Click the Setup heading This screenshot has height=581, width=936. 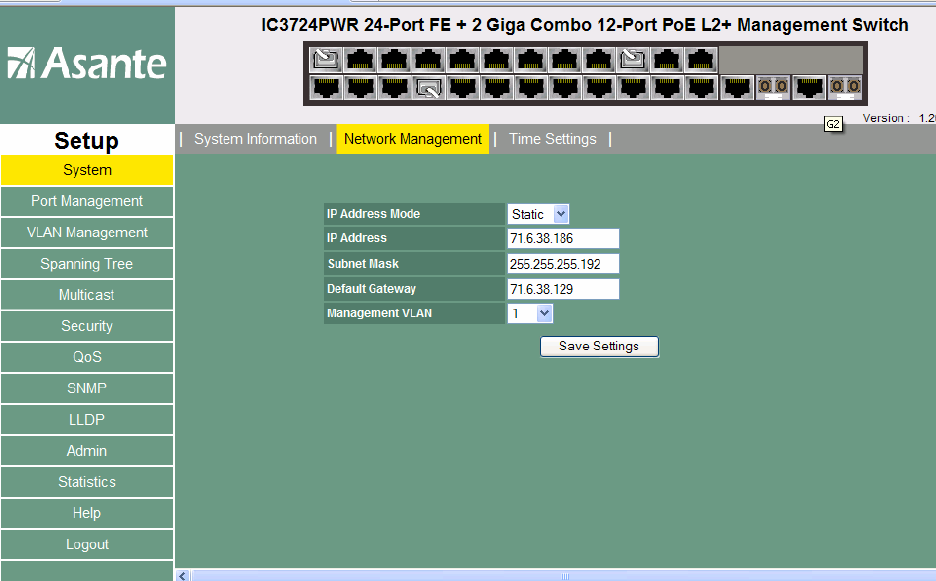coord(87,141)
